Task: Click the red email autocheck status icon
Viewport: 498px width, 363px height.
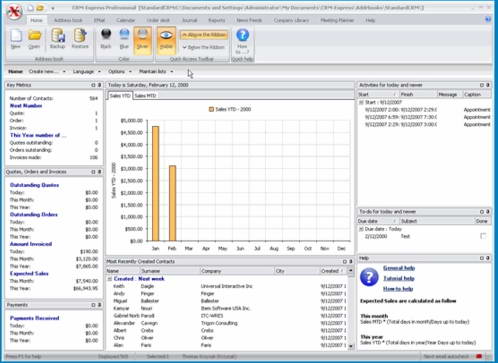Action: 479,356
